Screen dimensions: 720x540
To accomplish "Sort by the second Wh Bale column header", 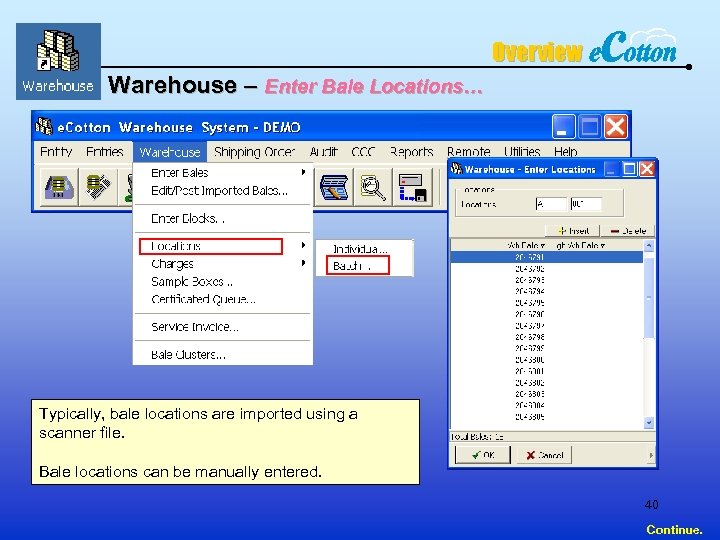I will point(581,246).
